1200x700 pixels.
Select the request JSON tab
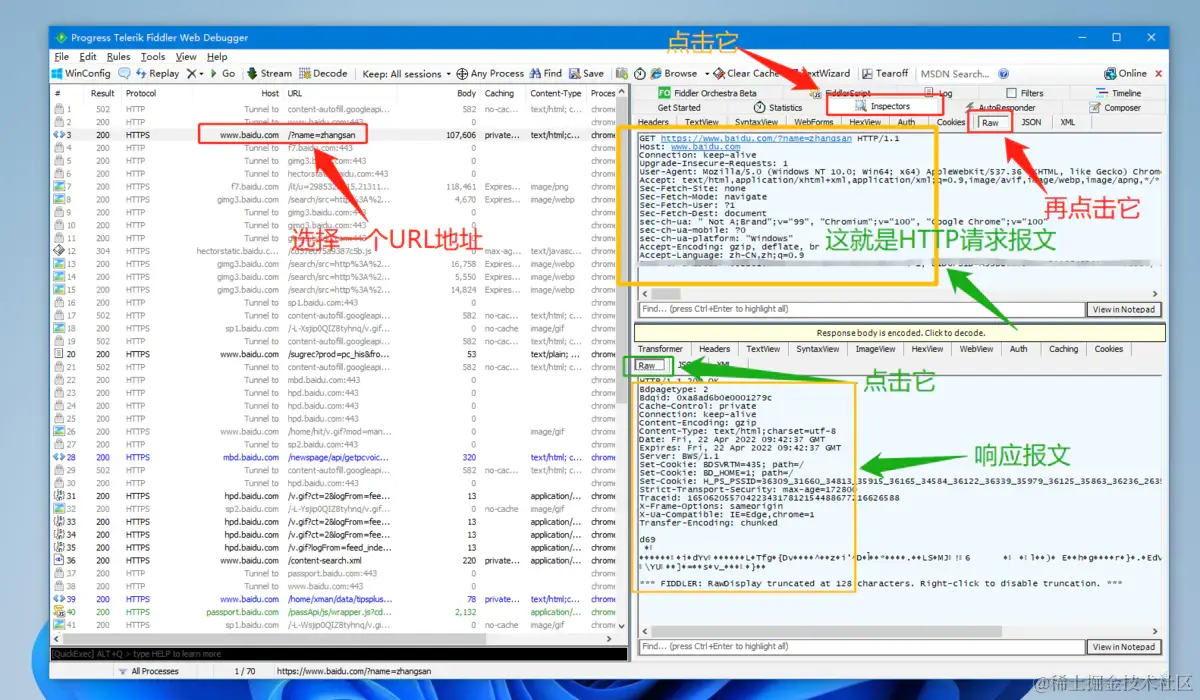tap(1031, 122)
